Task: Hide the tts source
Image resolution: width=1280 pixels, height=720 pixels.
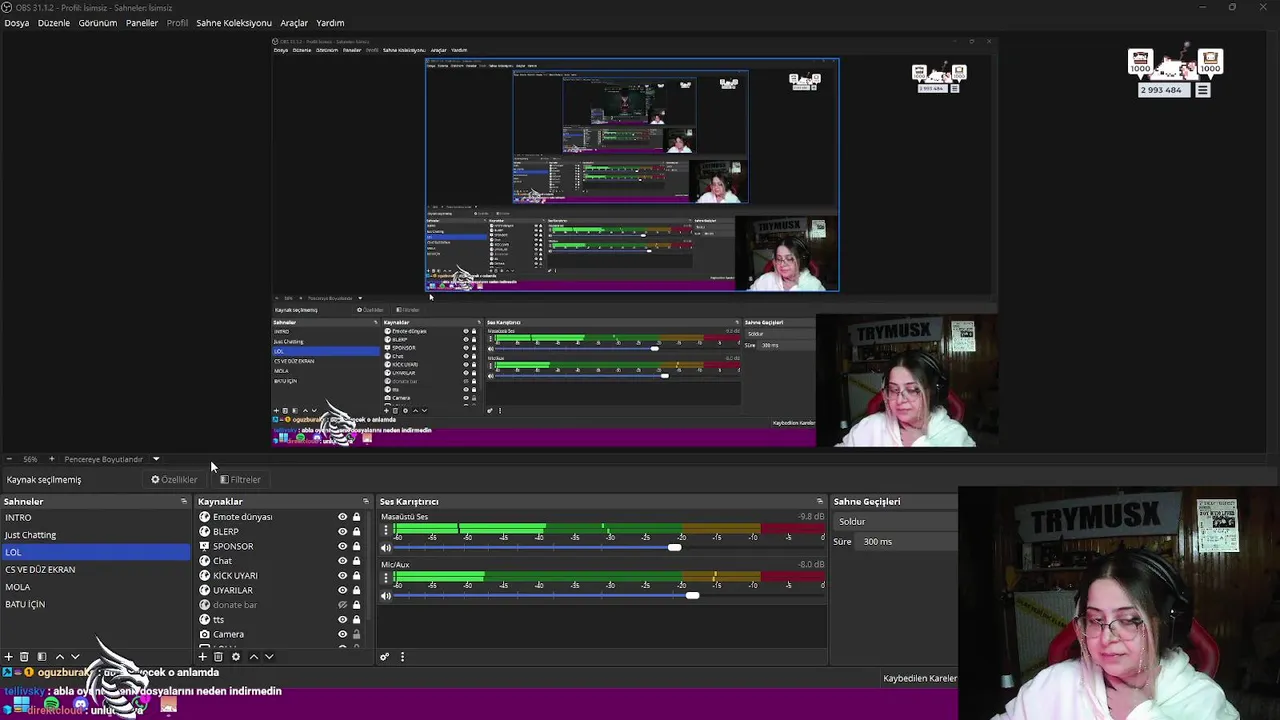Action: pyautogui.click(x=342, y=620)
